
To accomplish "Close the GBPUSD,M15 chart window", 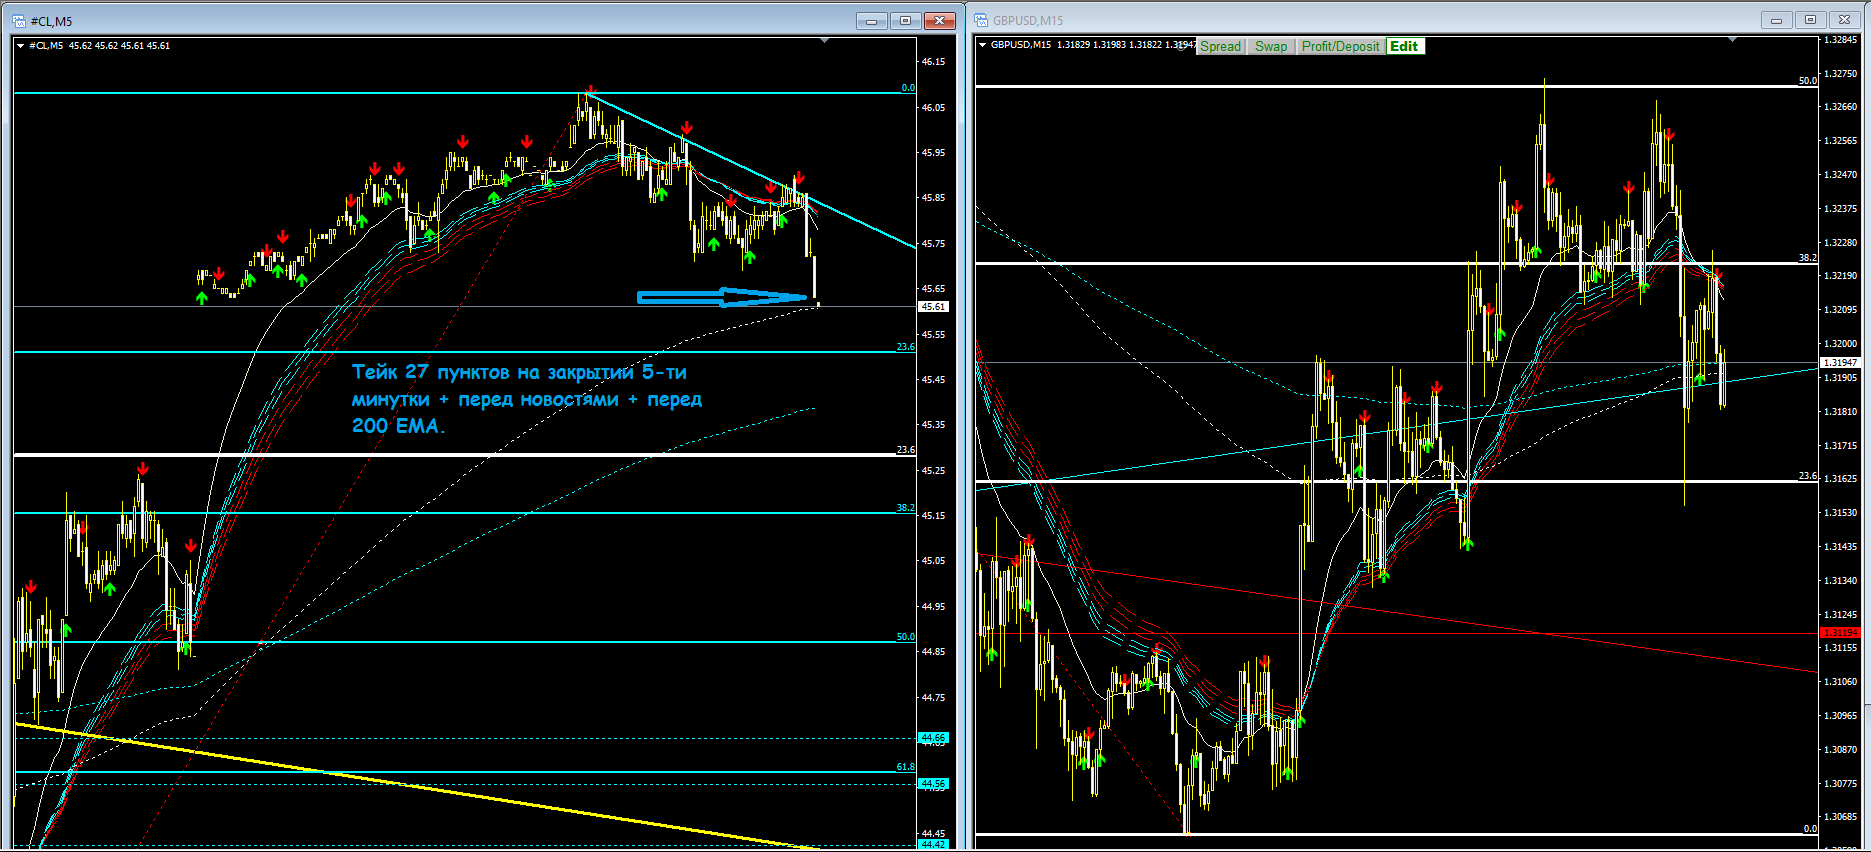I will click(1845, 20).
